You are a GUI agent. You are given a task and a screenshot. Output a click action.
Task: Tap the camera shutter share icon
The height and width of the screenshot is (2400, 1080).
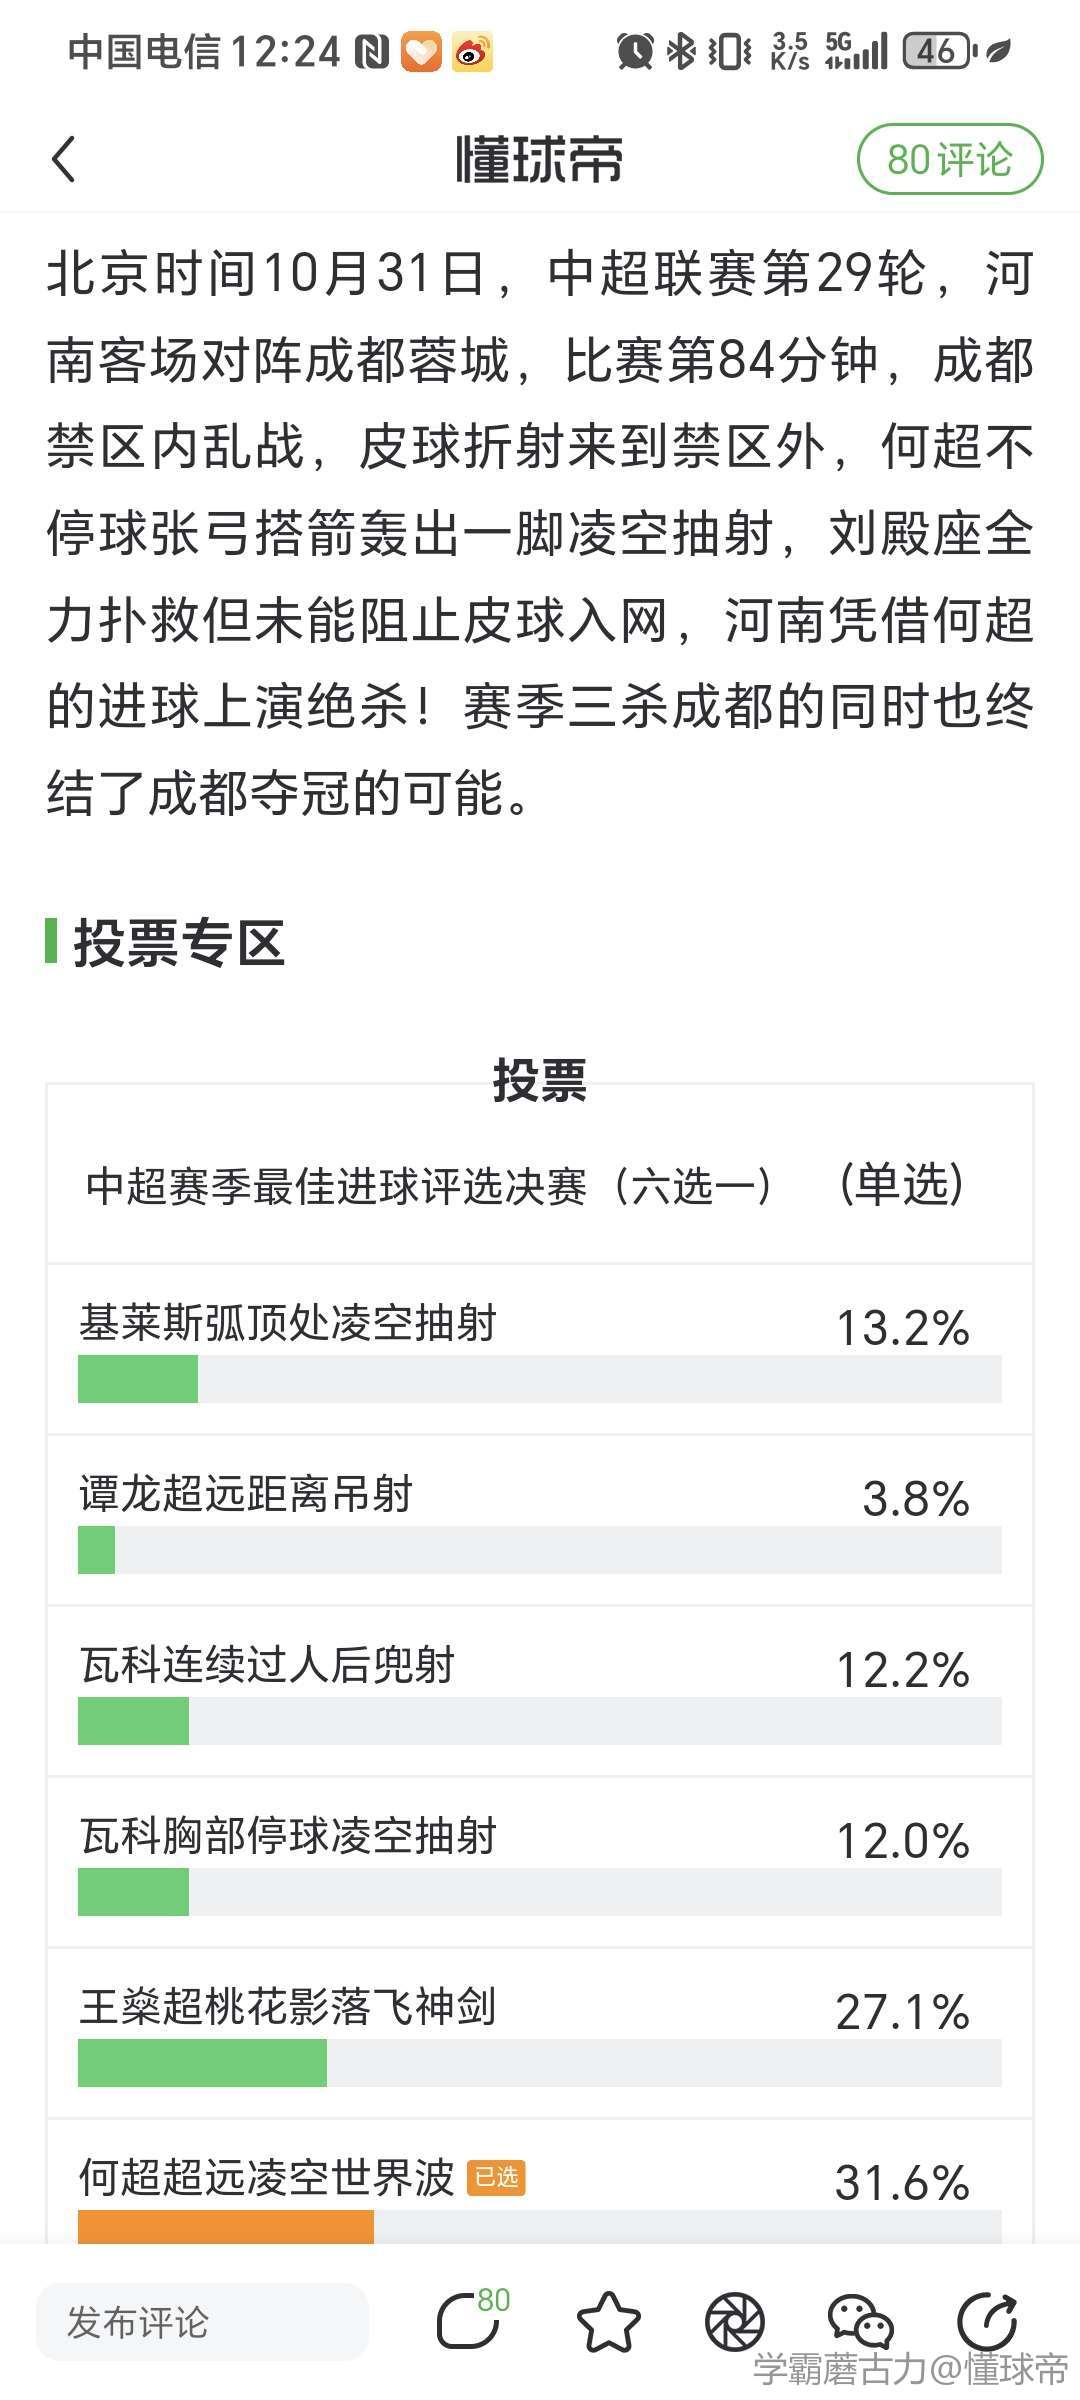click(735, 2320)
